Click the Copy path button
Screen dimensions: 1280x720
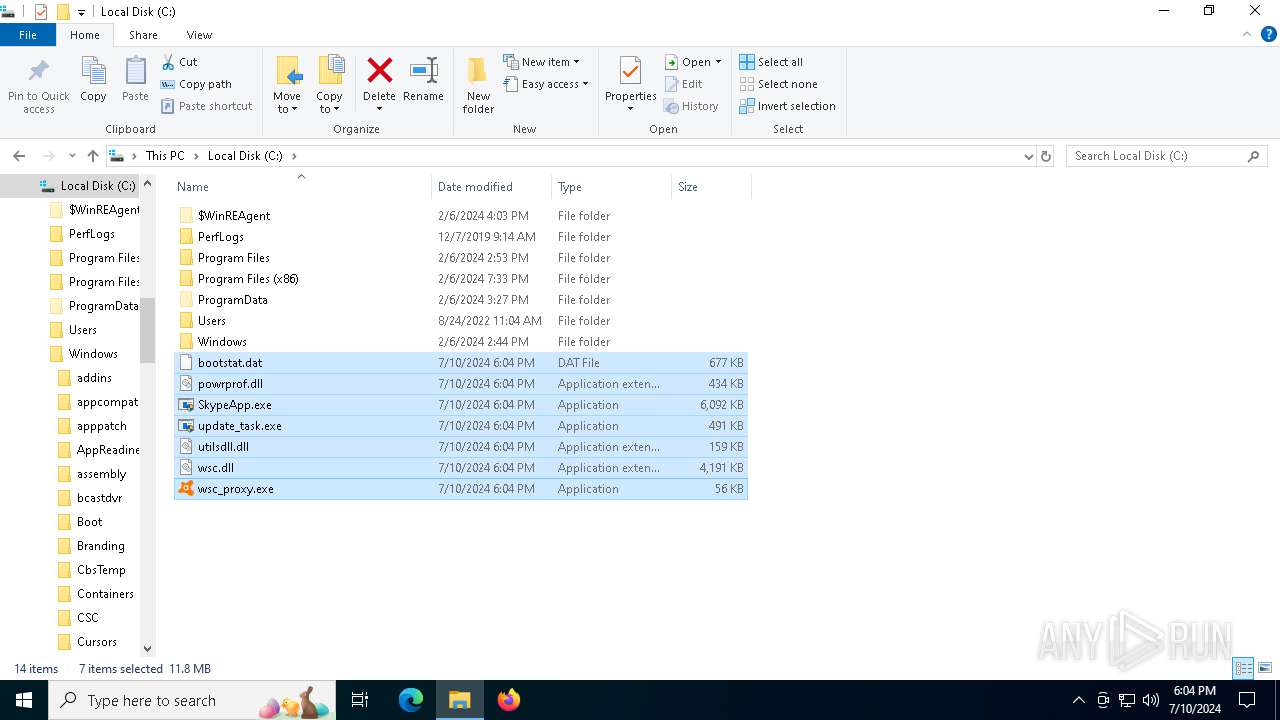coord(196,84)
